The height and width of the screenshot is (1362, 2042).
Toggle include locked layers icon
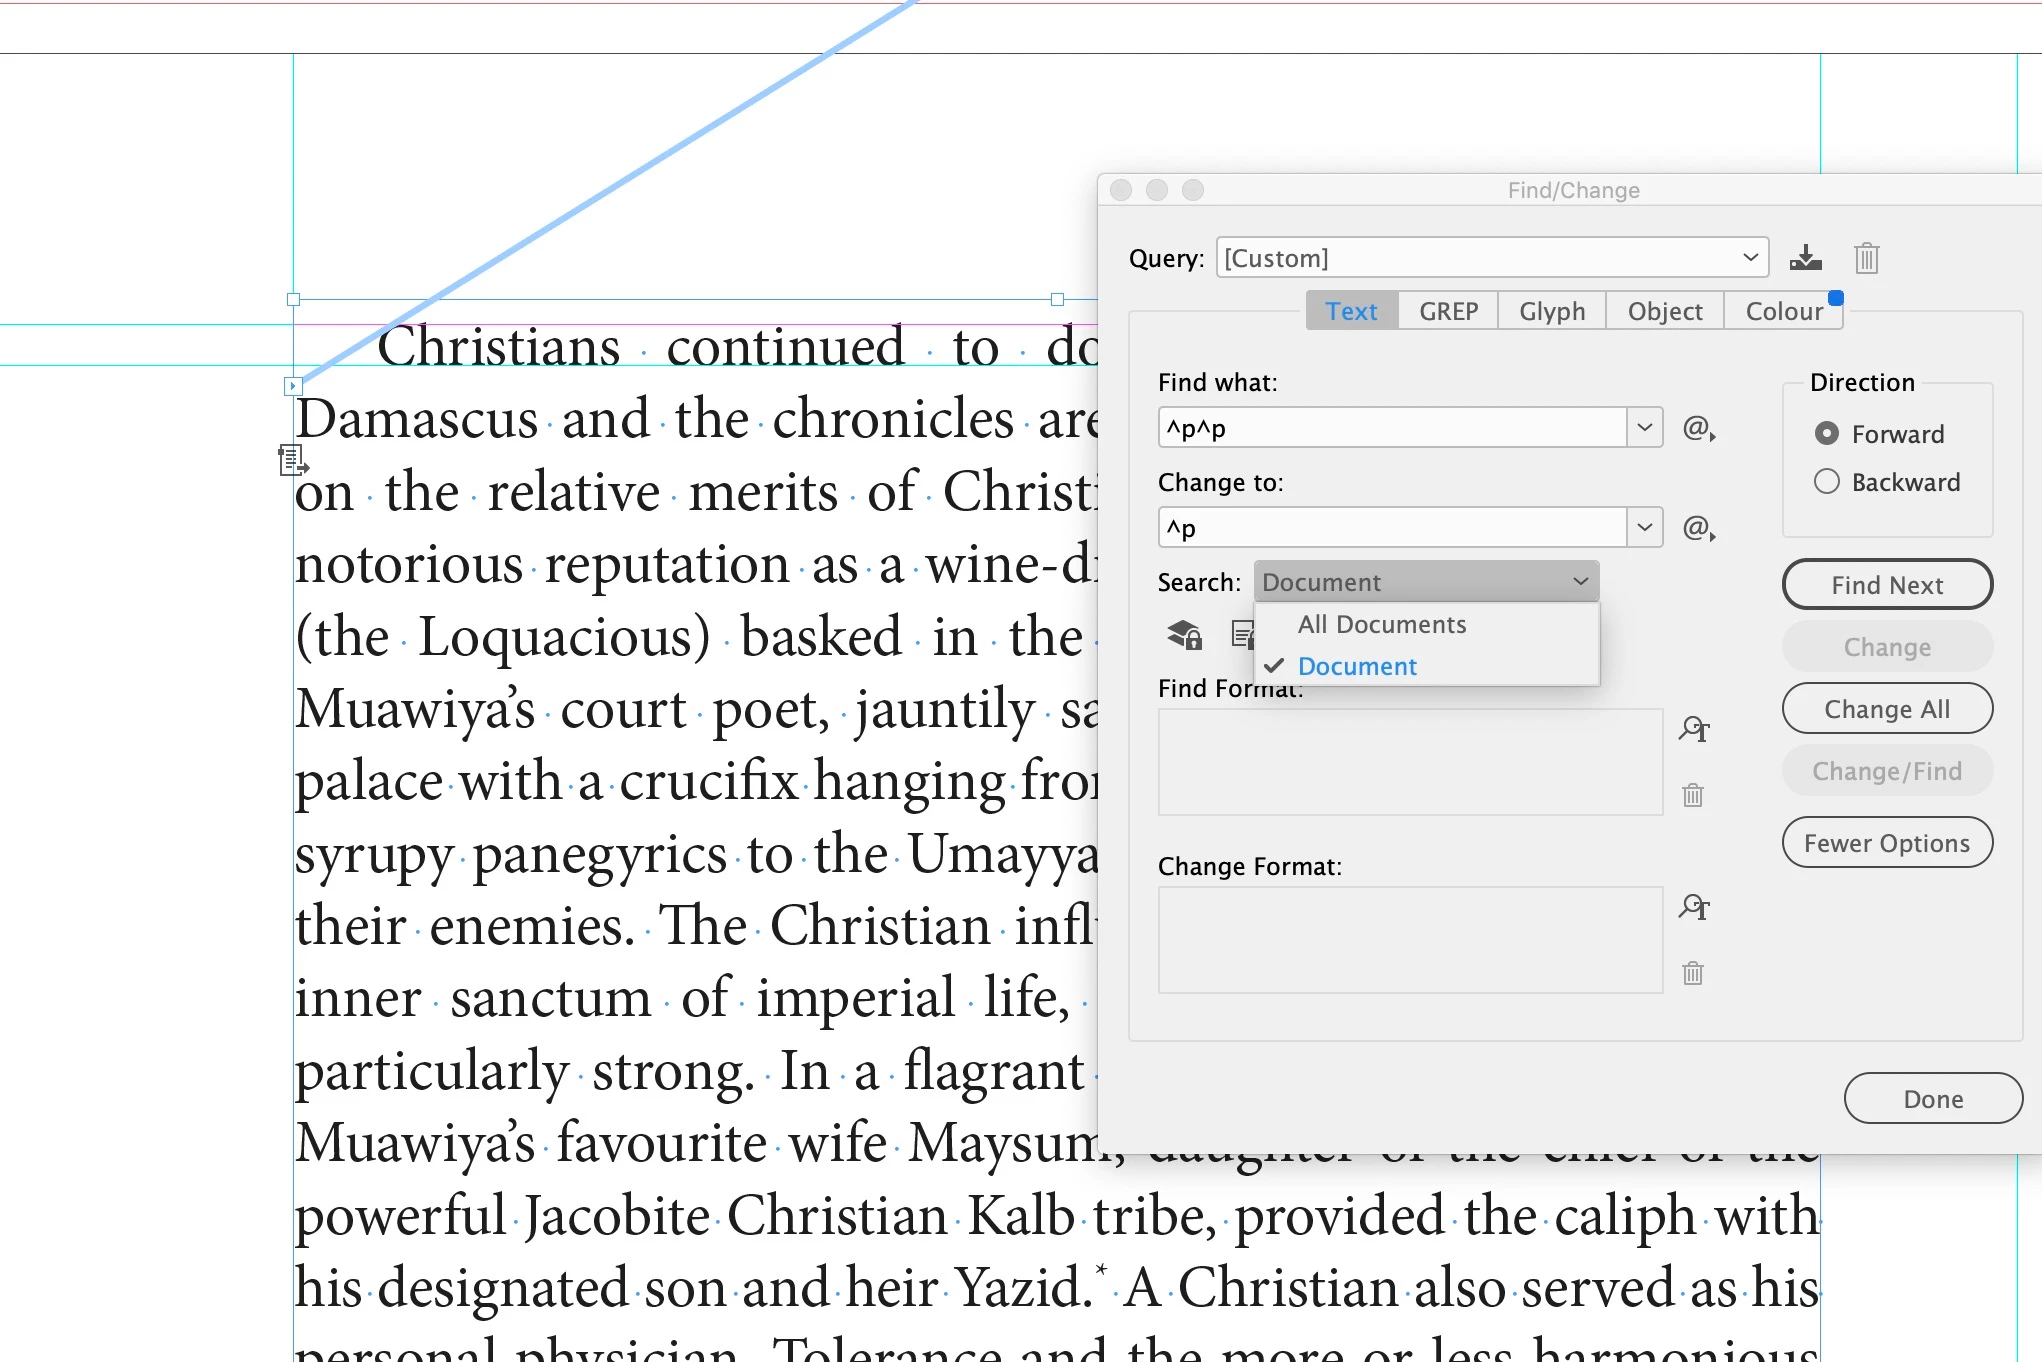coord(1185,634)
